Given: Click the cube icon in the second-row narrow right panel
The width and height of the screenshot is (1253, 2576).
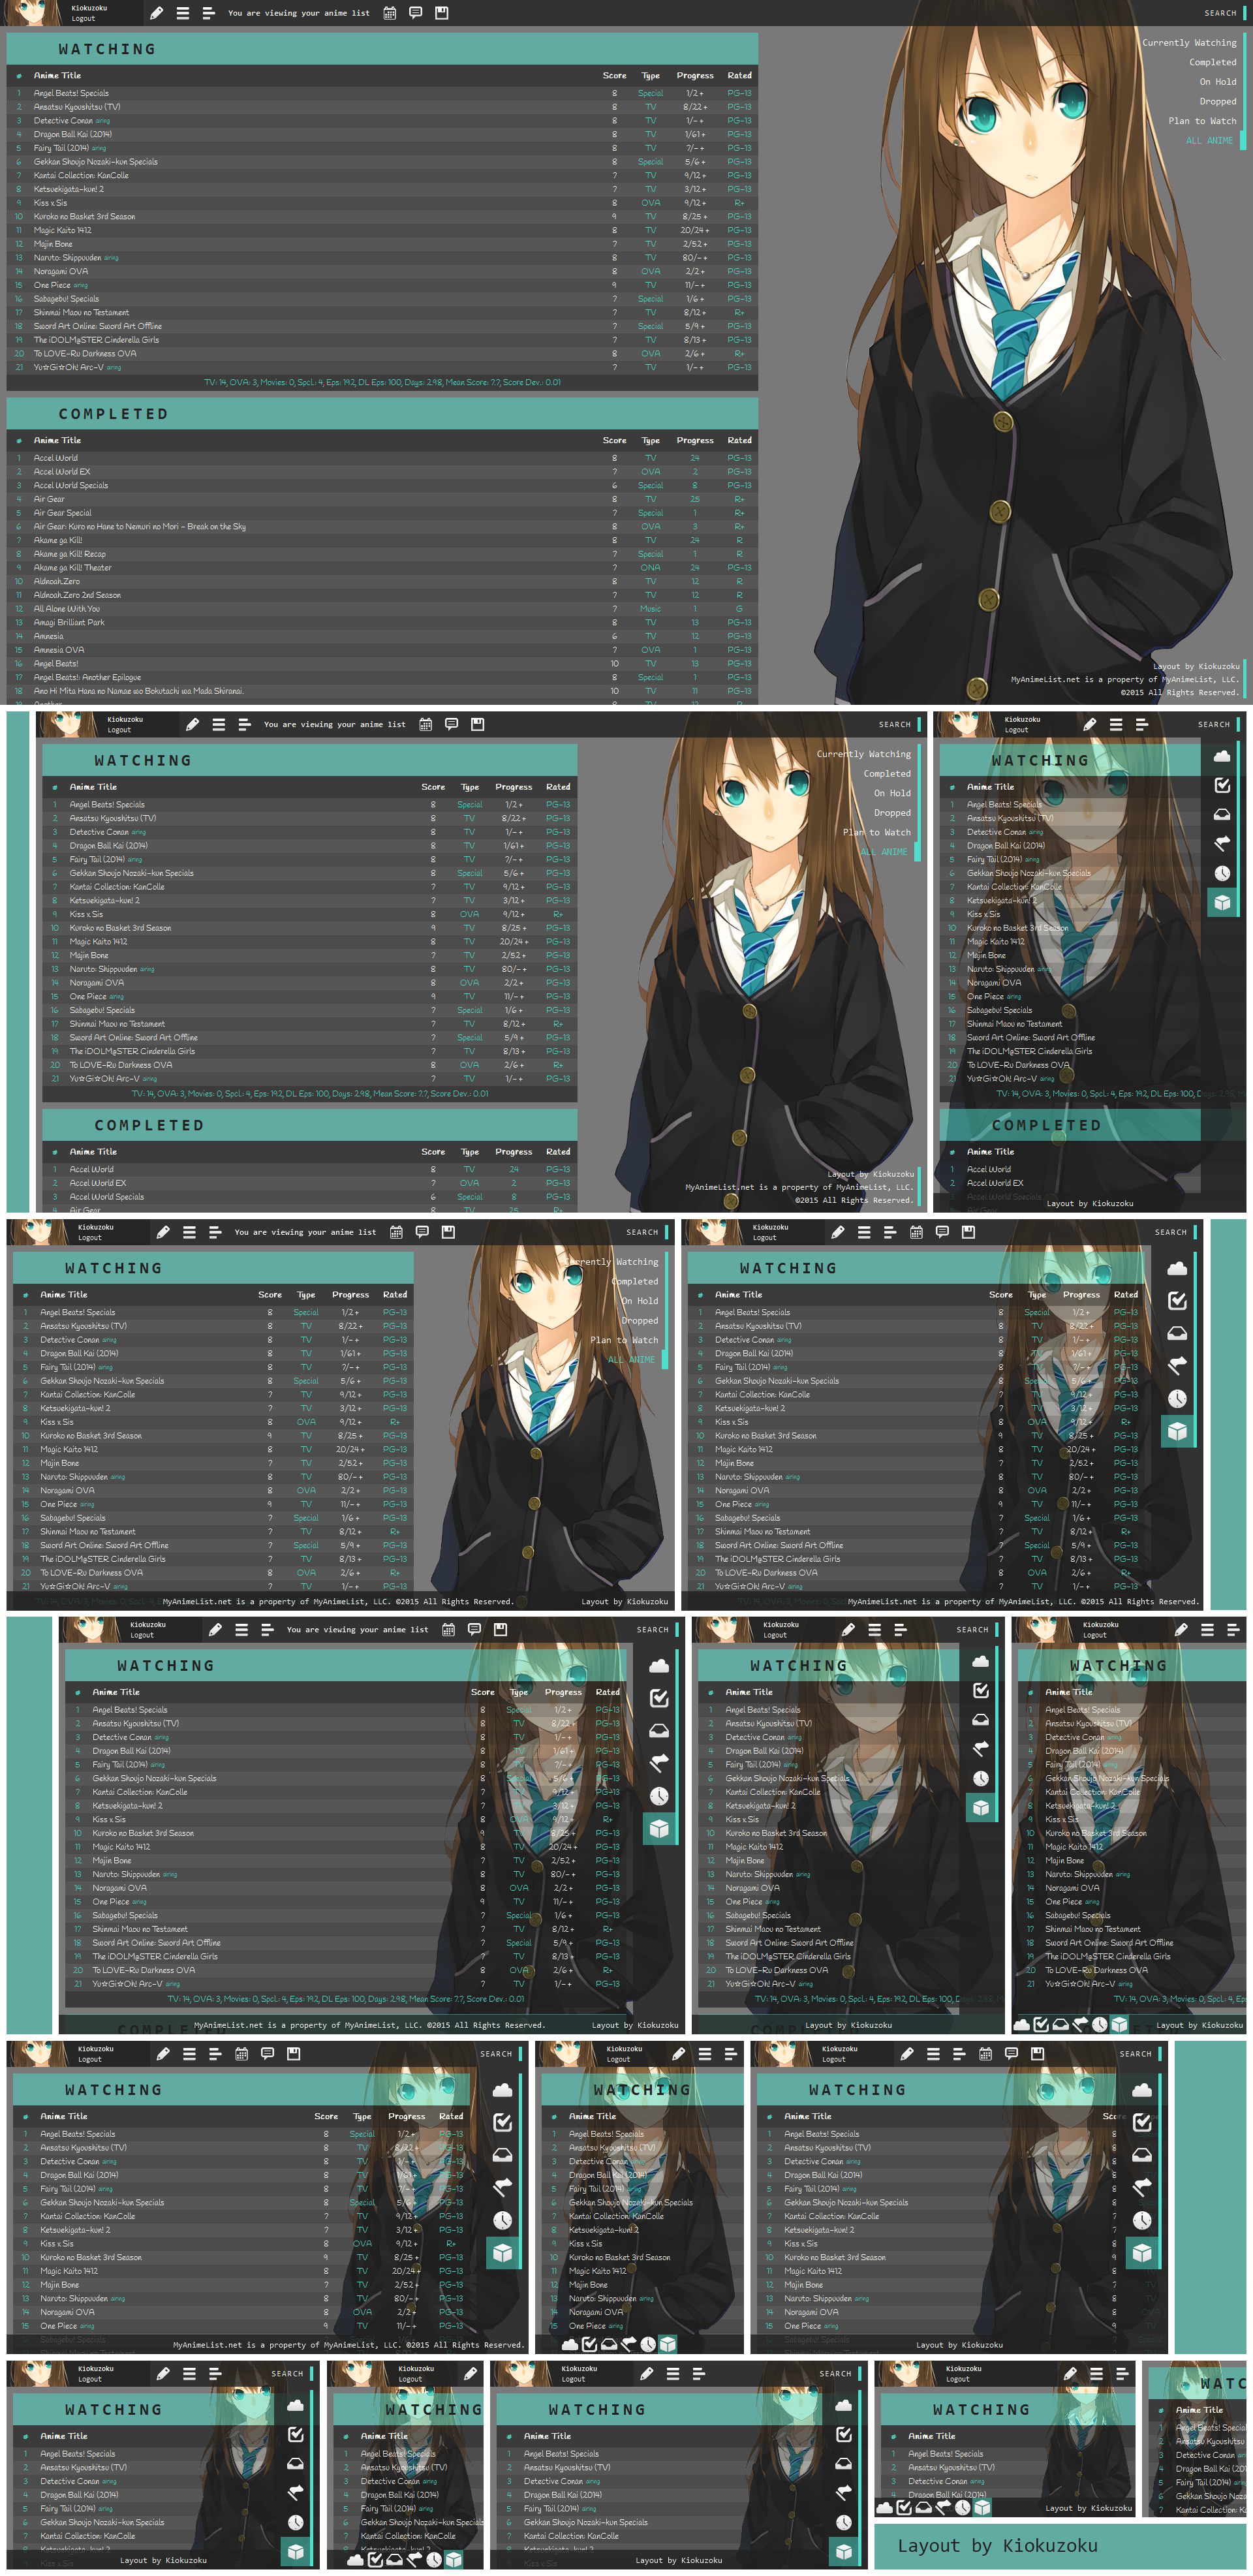Looking at the screenshot, I should 1222,902.
